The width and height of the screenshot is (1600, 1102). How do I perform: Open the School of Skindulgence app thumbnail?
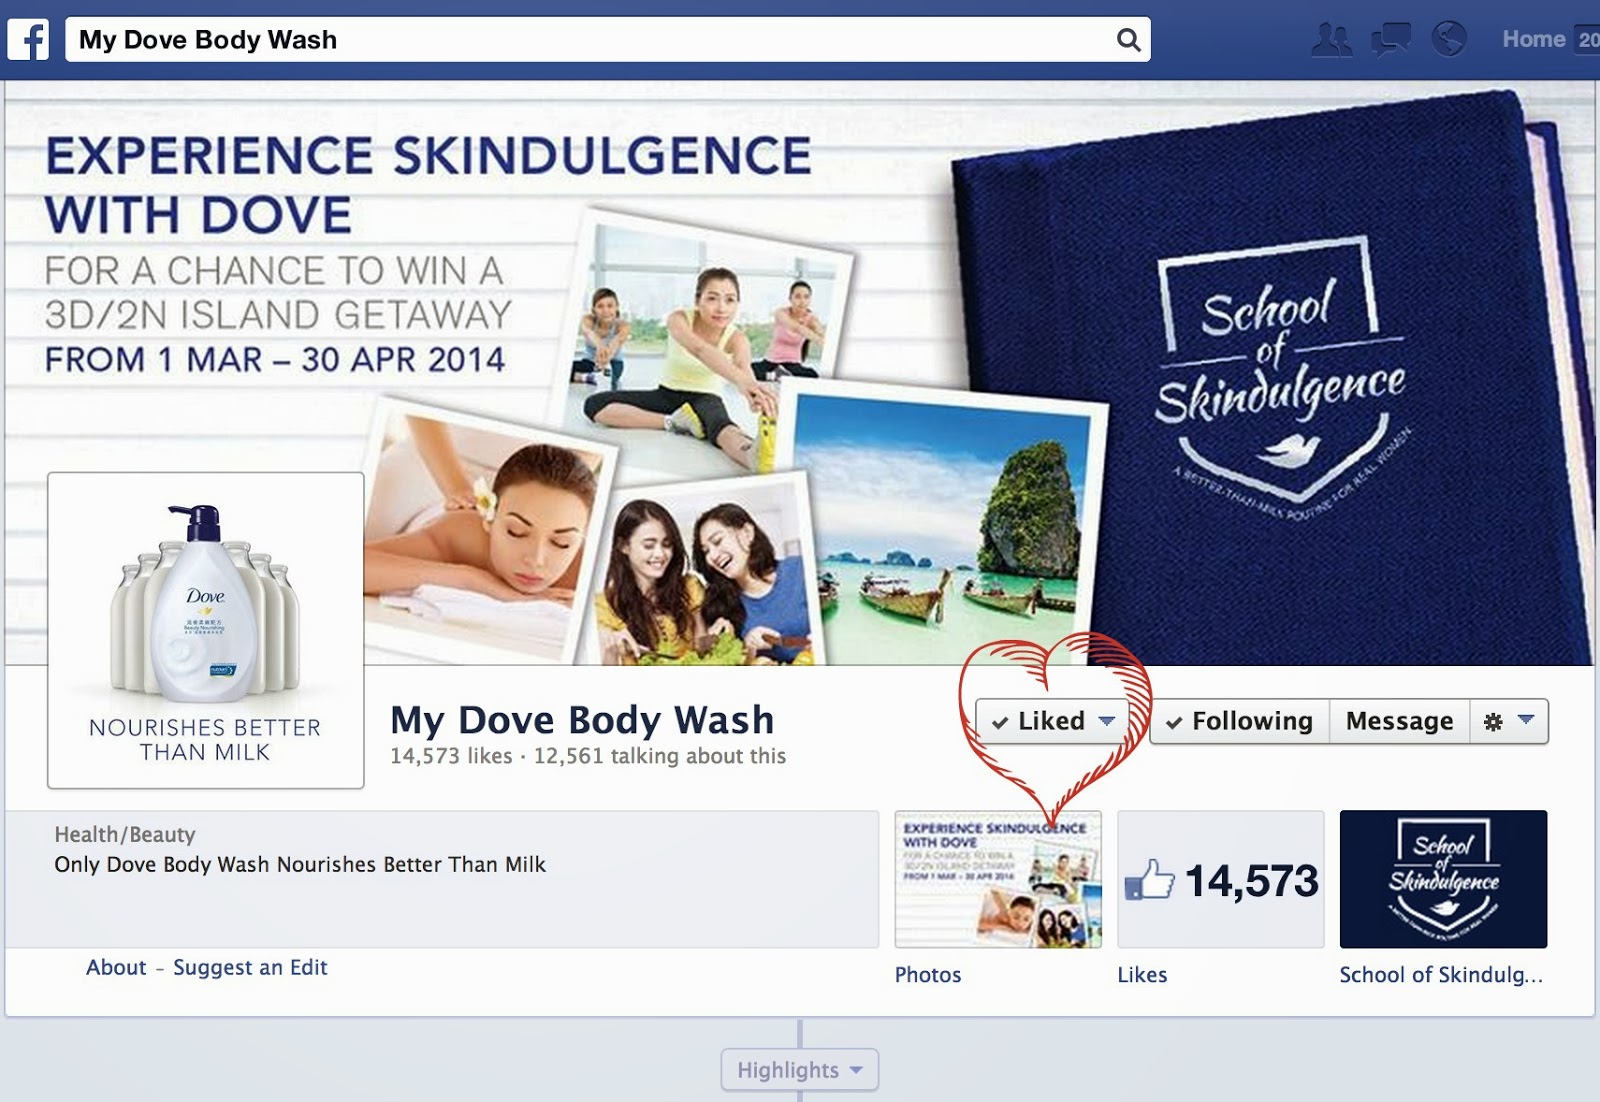tap(1443, 879)
